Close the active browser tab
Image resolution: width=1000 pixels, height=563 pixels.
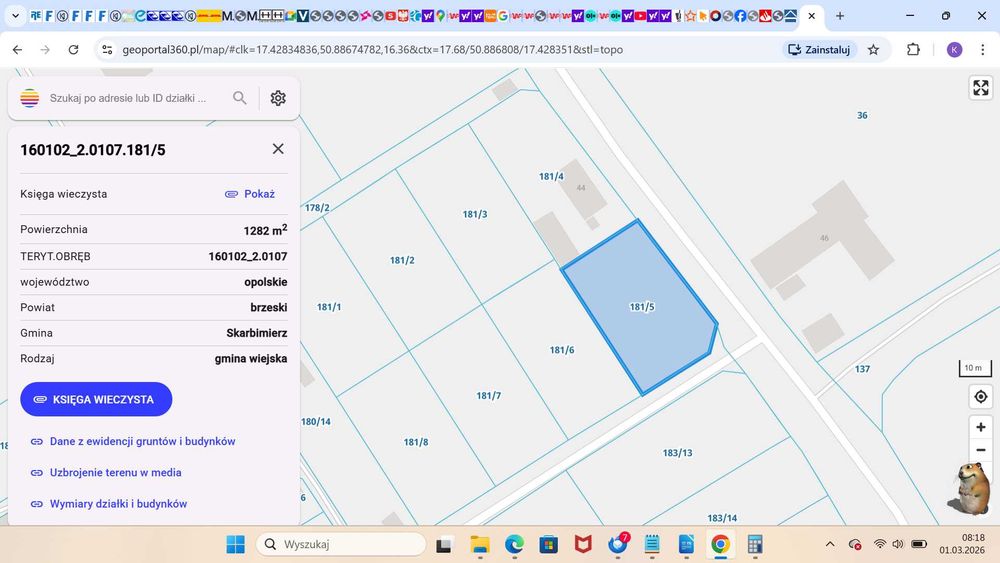tap(811, 16)
